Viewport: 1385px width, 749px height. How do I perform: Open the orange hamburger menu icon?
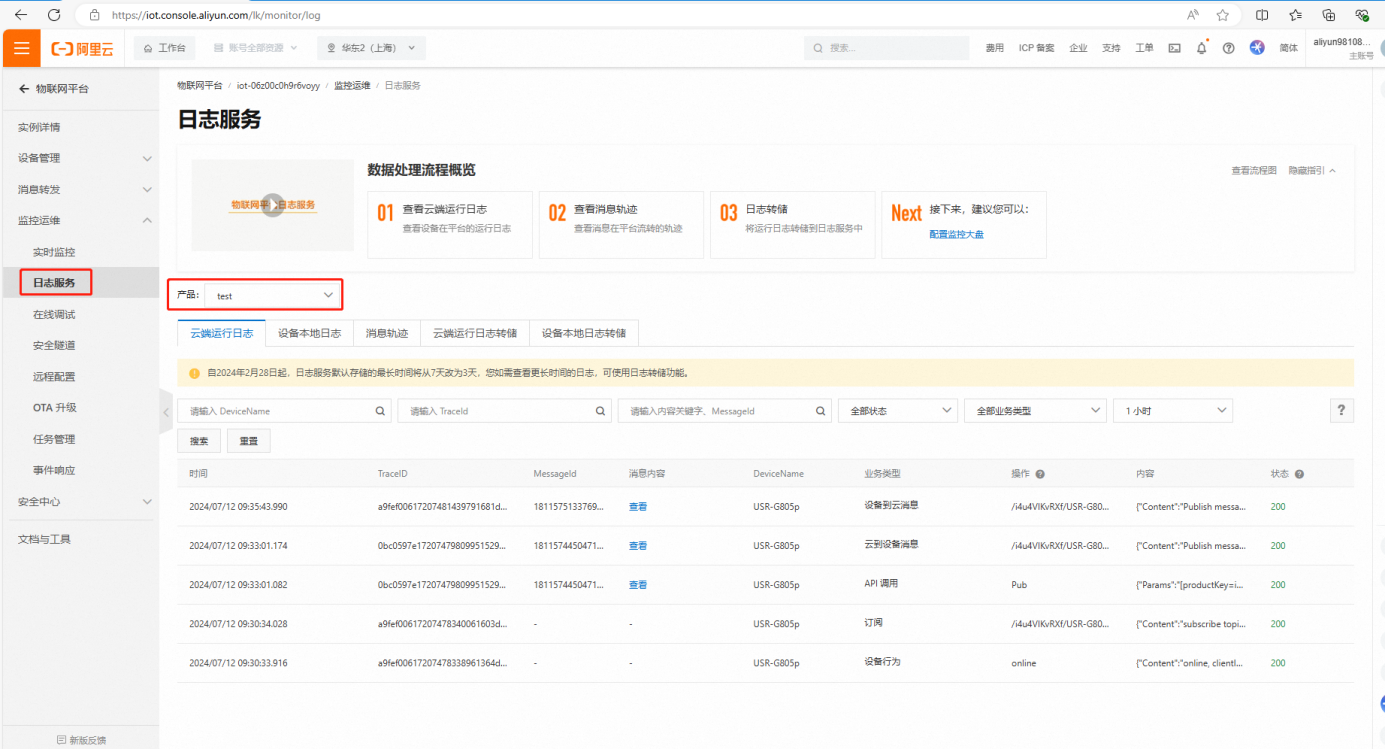coord(21,48)
